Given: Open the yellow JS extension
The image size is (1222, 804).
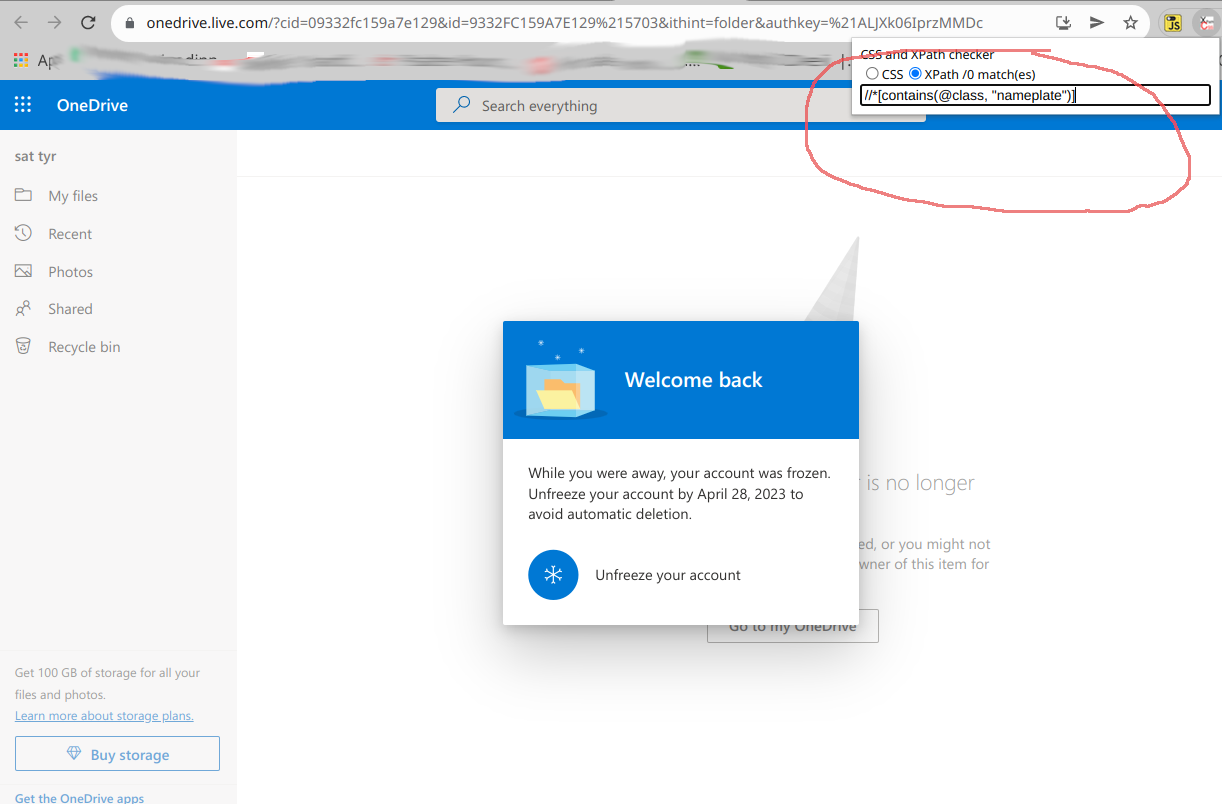Looking at the screenshot, I should [x=1173, y=23].
